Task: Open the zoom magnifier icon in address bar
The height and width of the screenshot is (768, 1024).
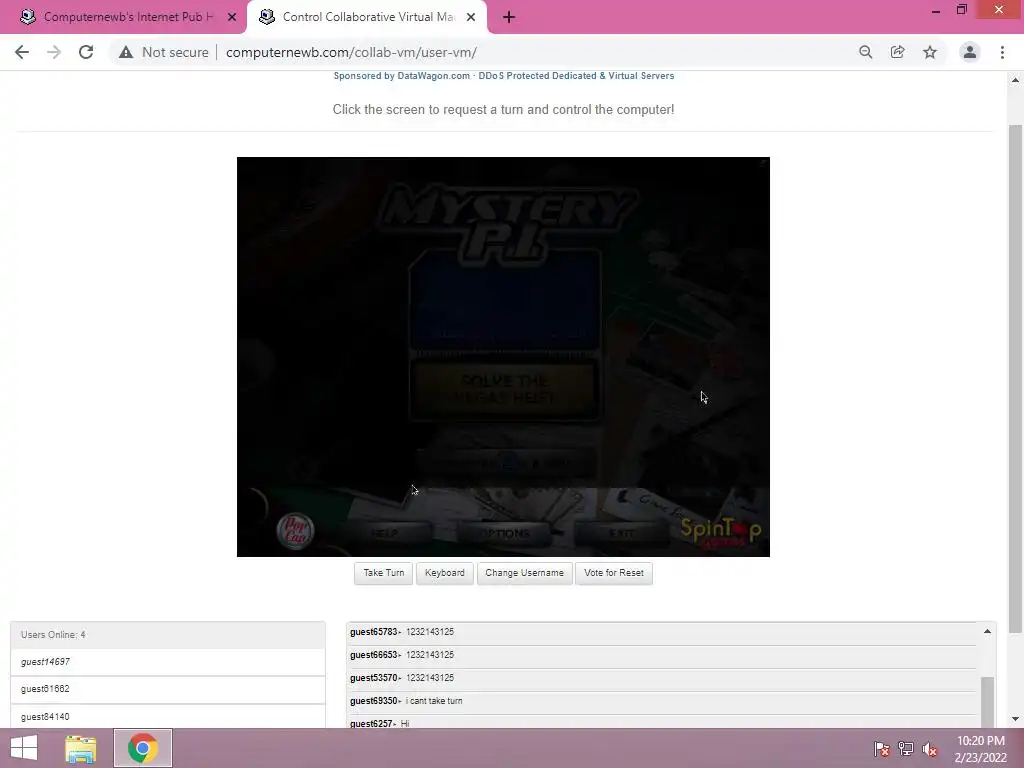Action: [x=866, y=52]
